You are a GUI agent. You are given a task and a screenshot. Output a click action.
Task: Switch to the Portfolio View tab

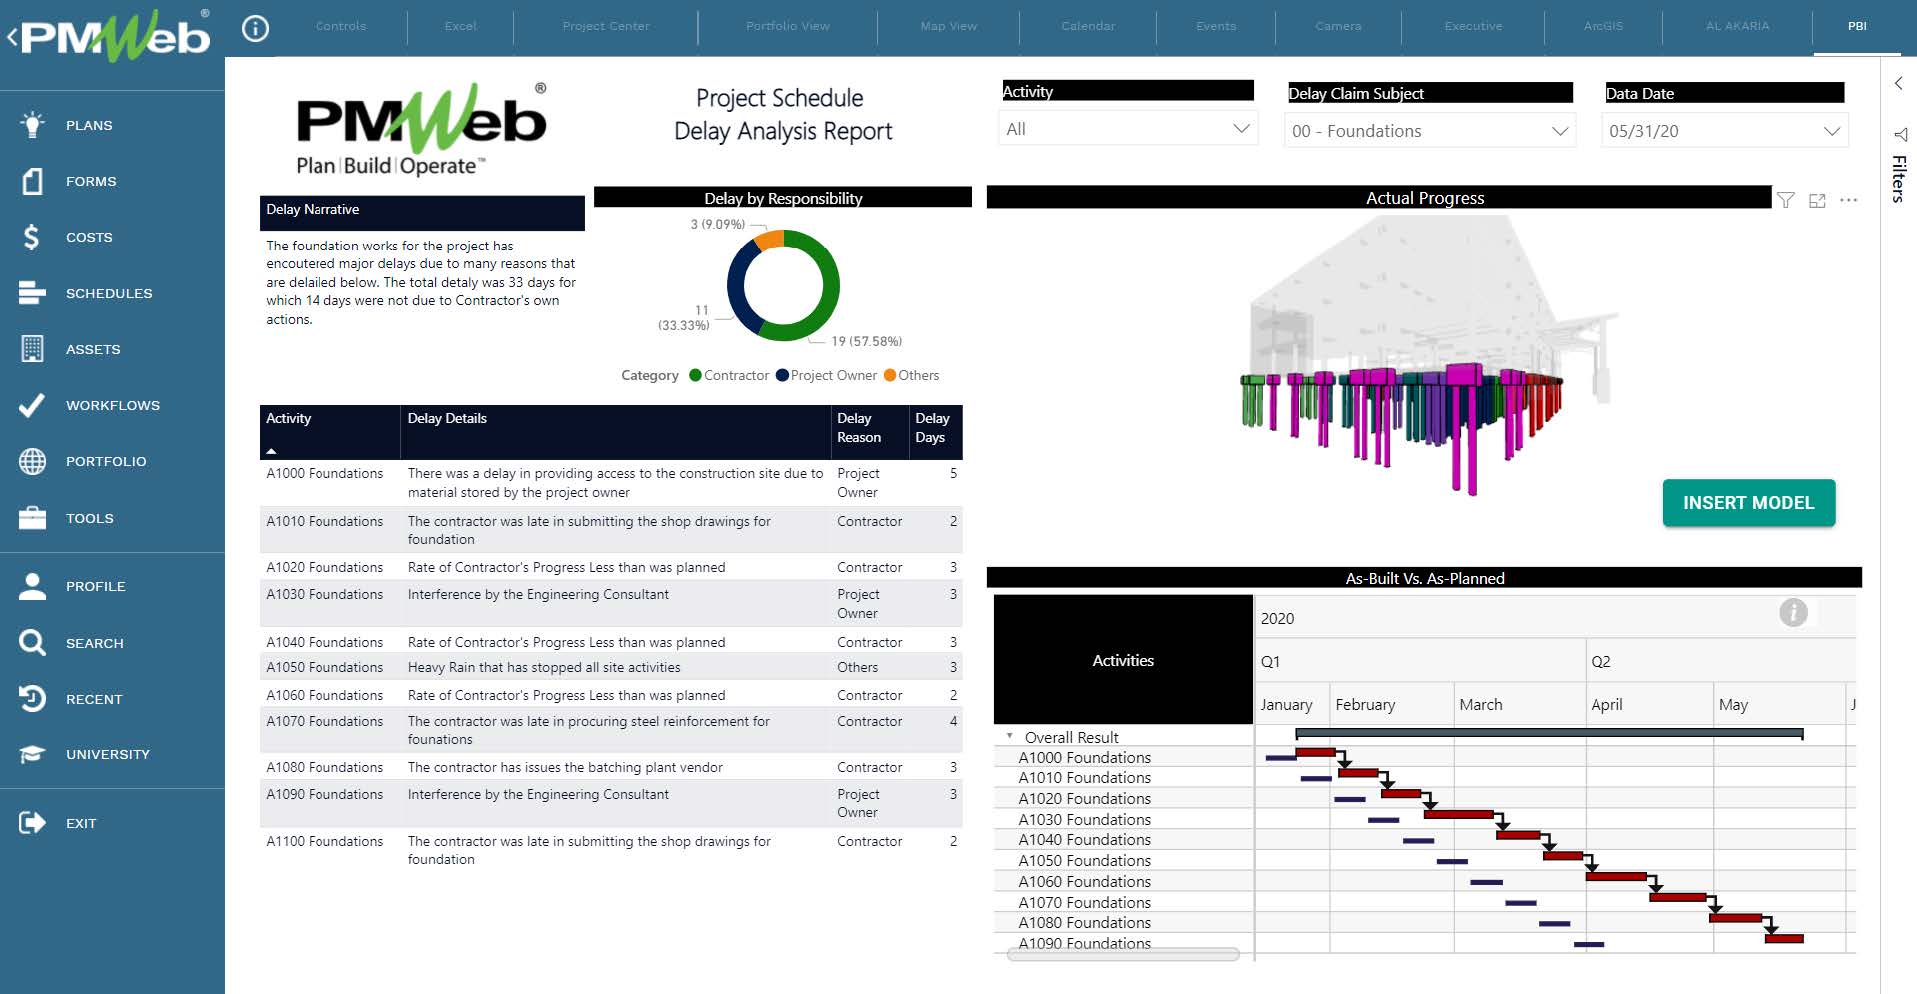pos(788,26)
